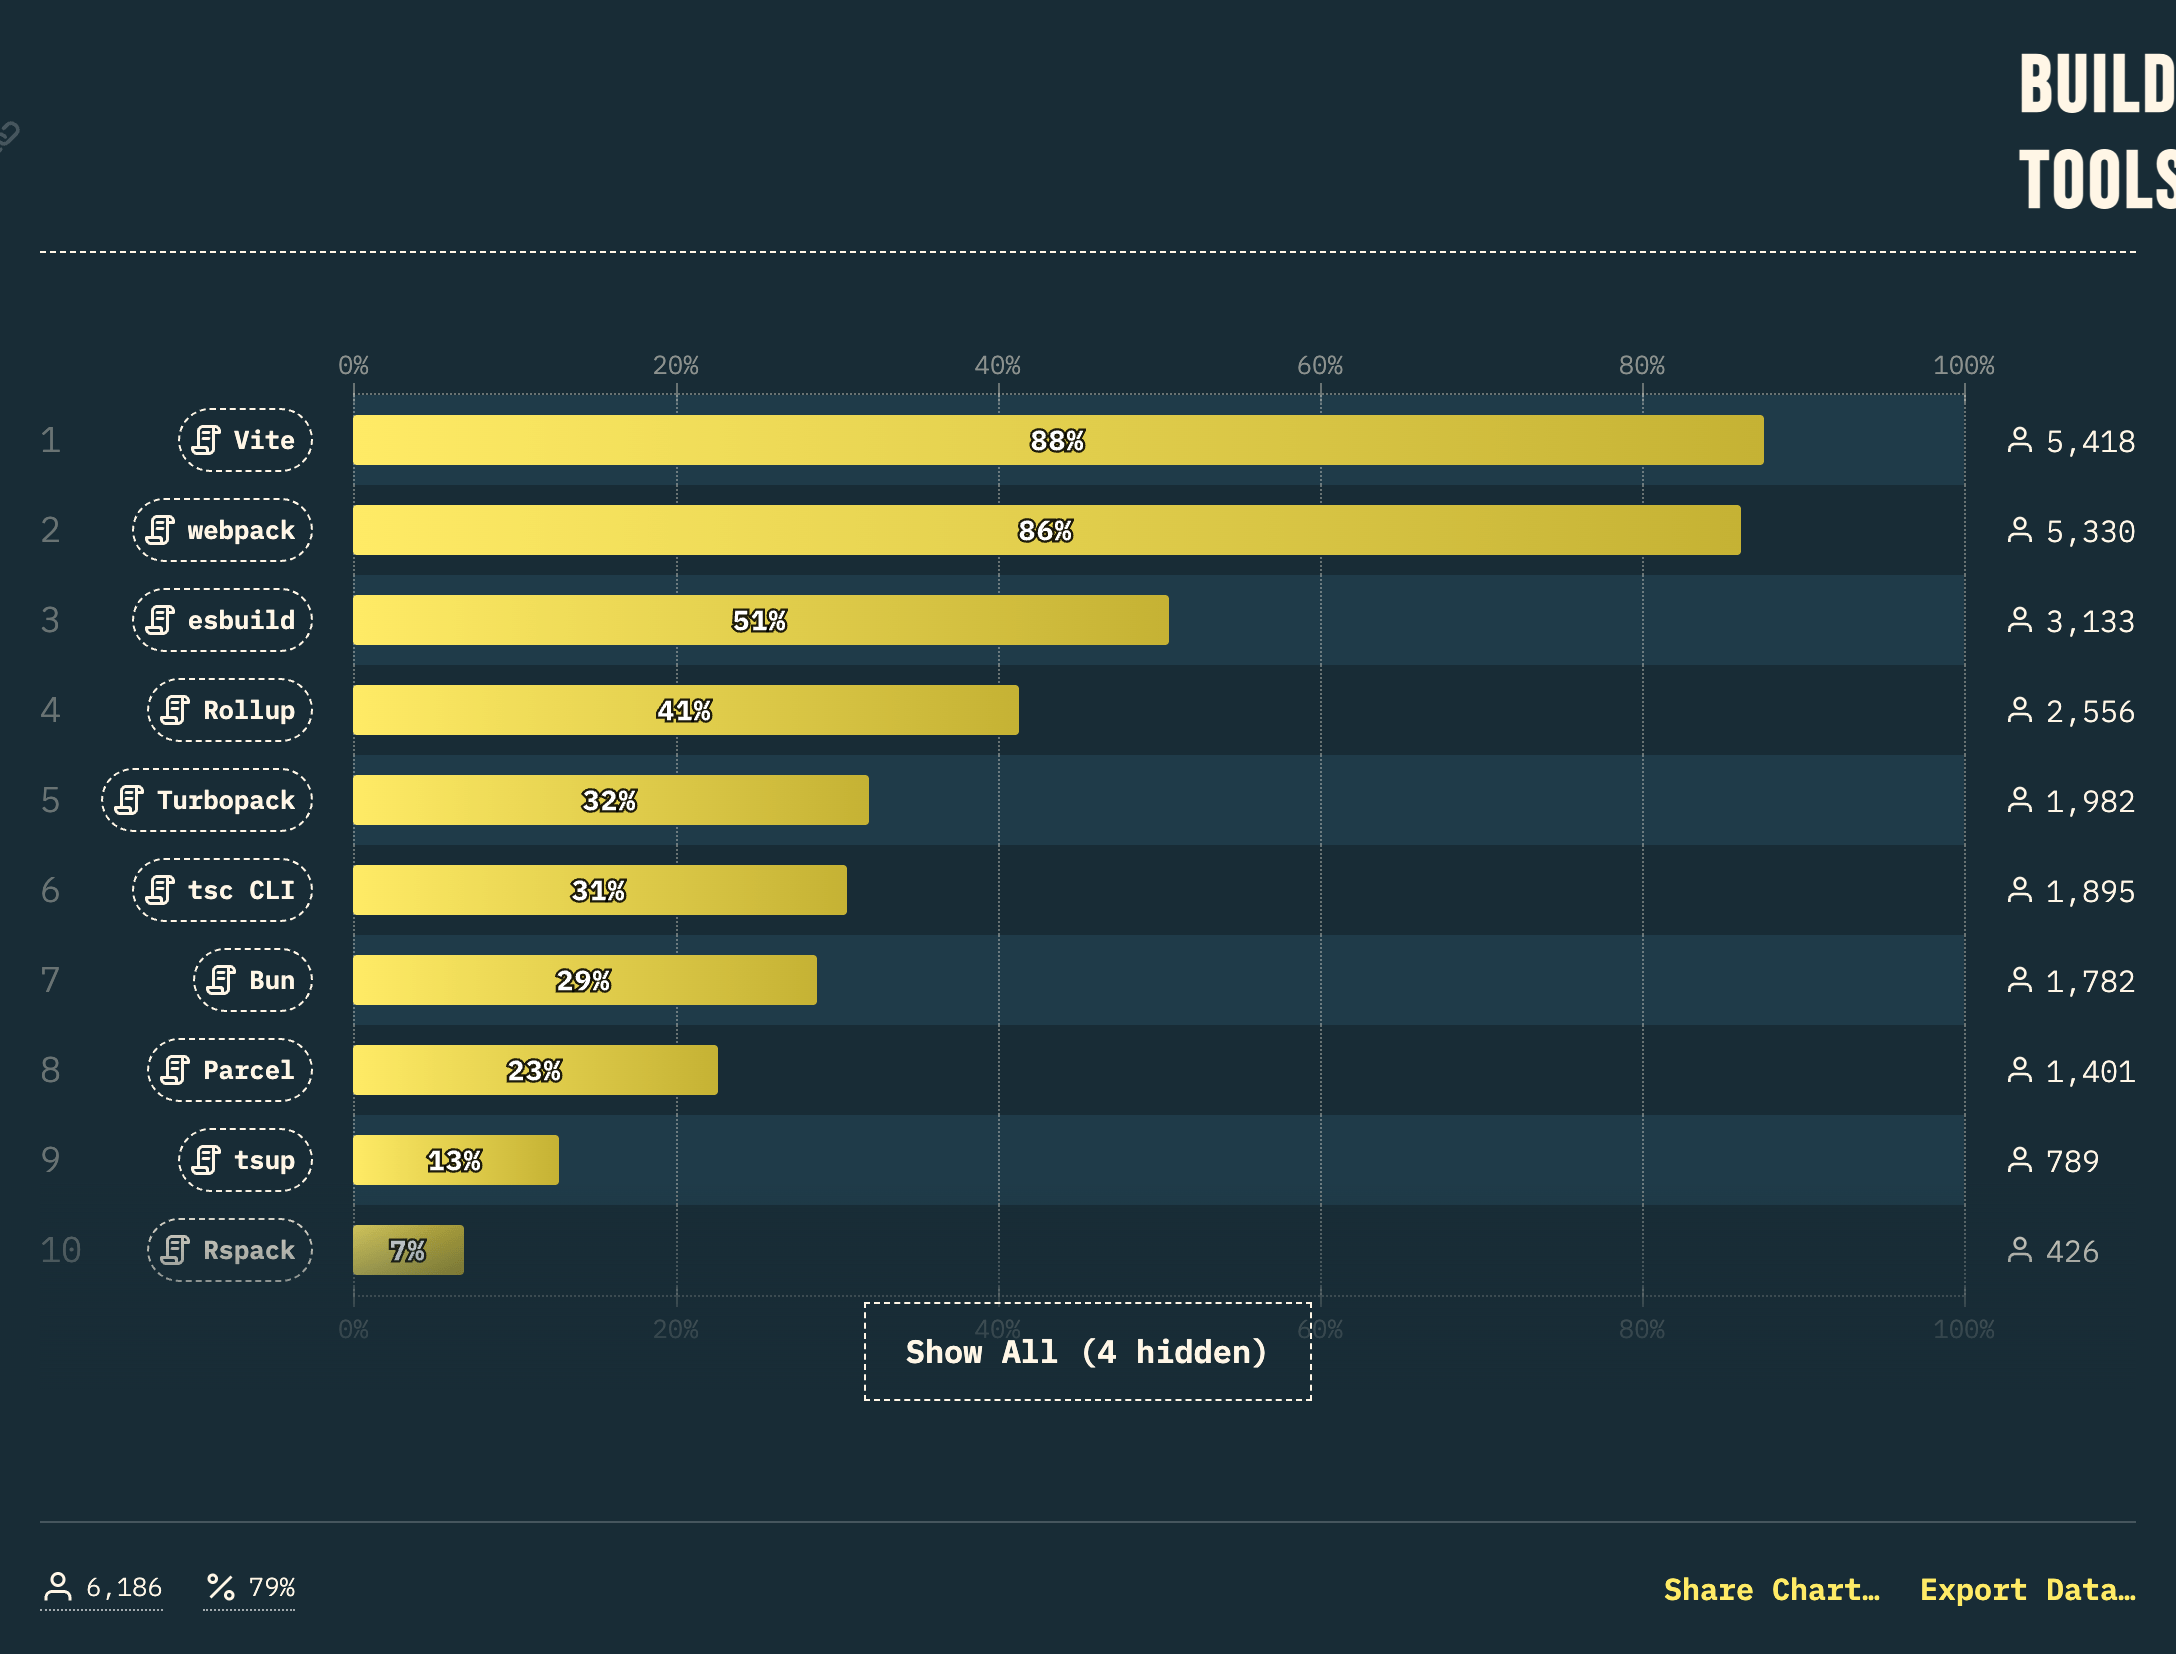Viewport: 2176px width, 1654px height.
Task: Toggle the 79% percentage view
Action: point(250,1588)
